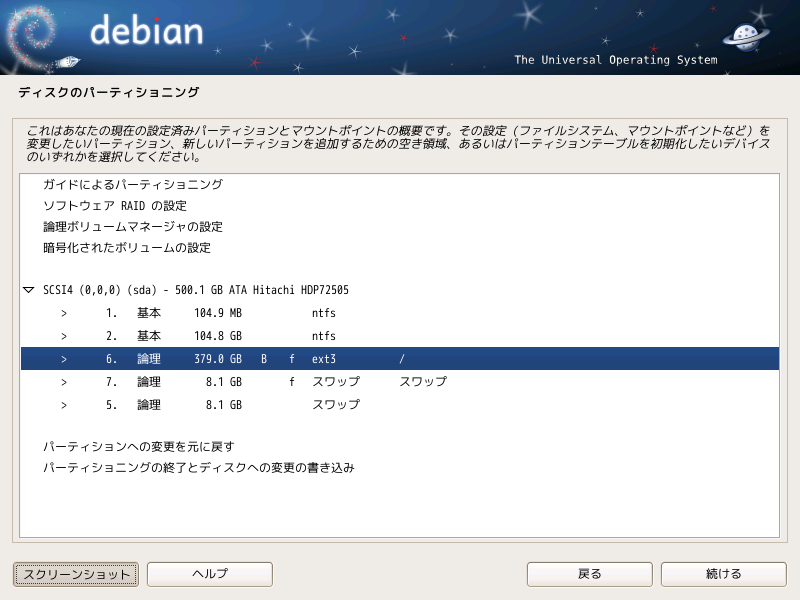This screenshot has width=800, height=600.
Task: Select partition 2 with 104.8 GB ntfs
Action: pyautogui.click(x=400, y=336)
